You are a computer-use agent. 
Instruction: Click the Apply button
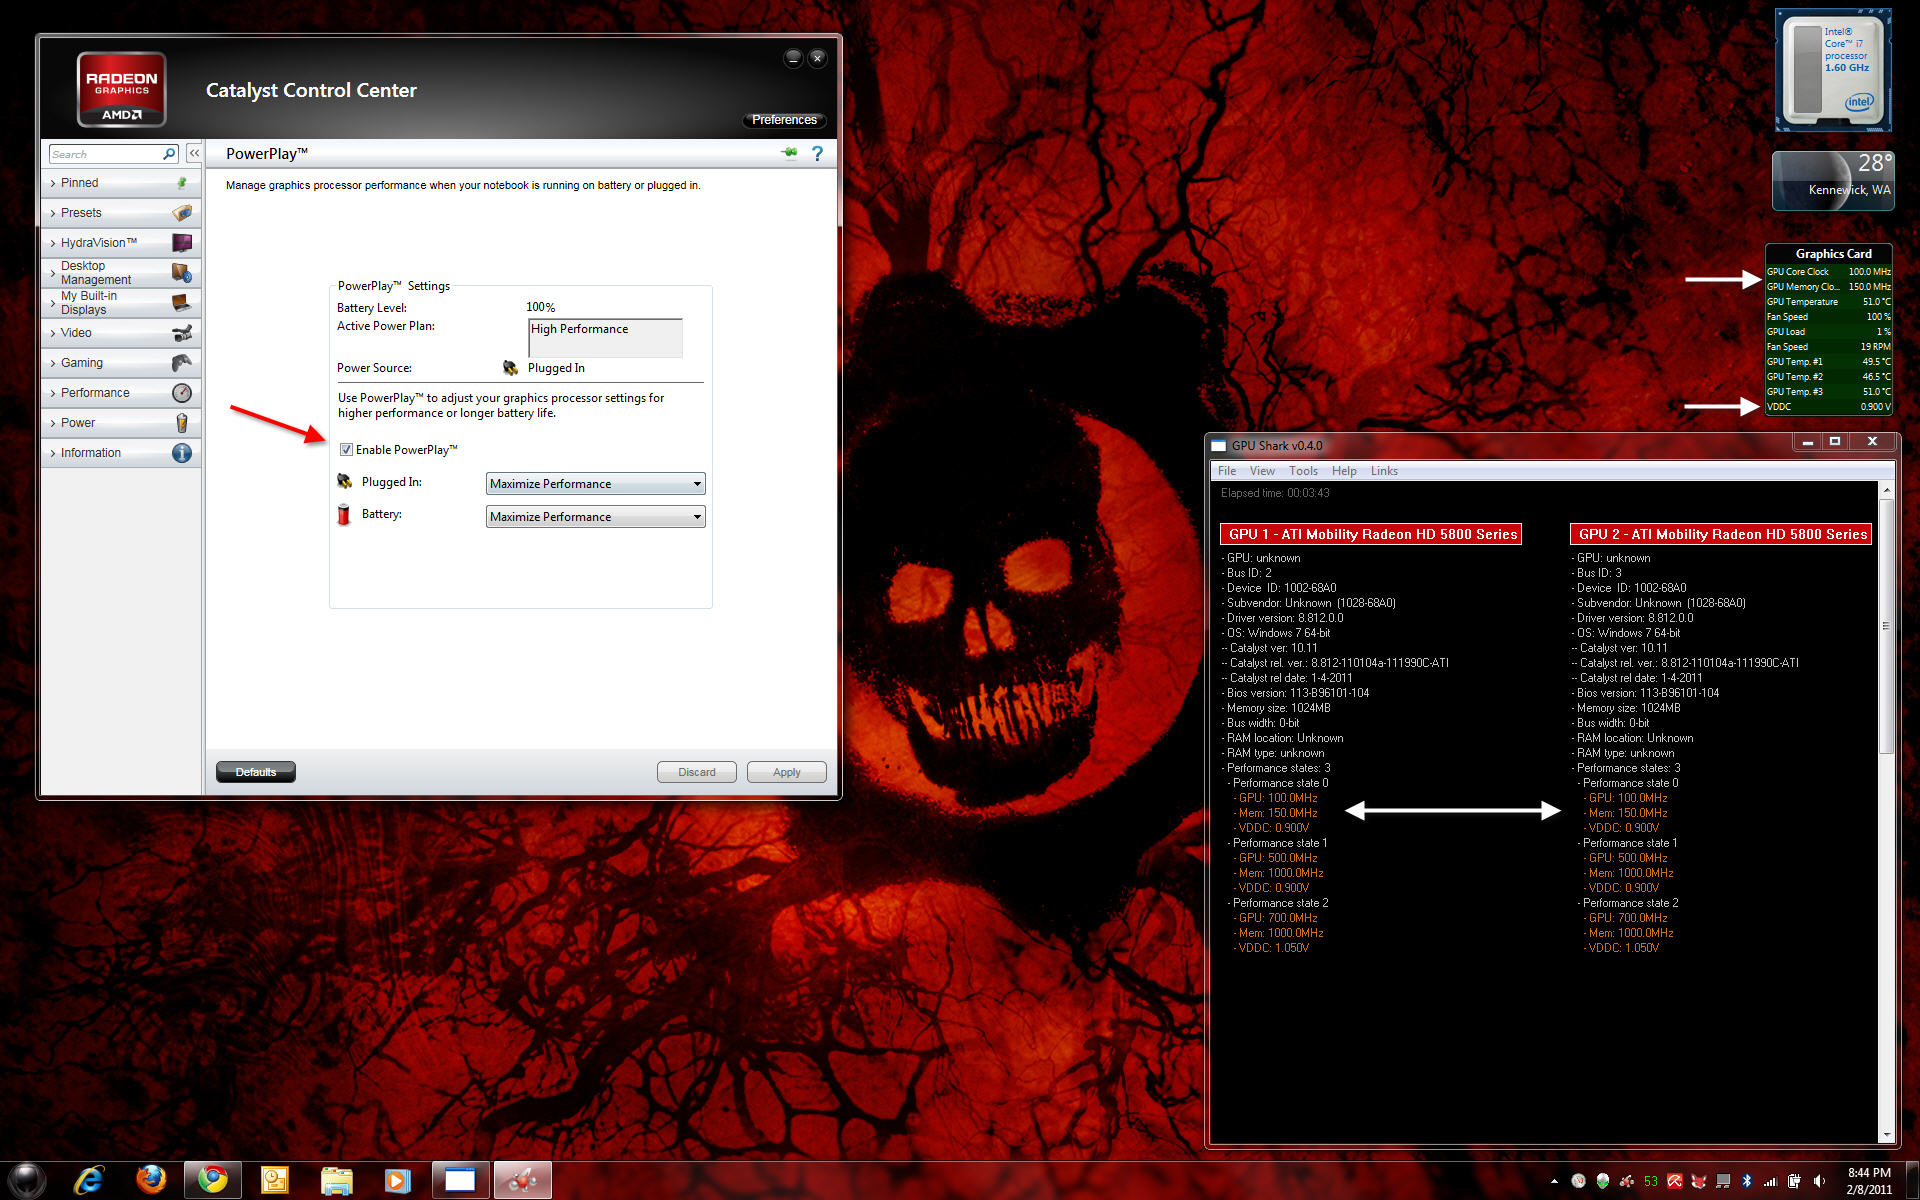pos(787,772)
